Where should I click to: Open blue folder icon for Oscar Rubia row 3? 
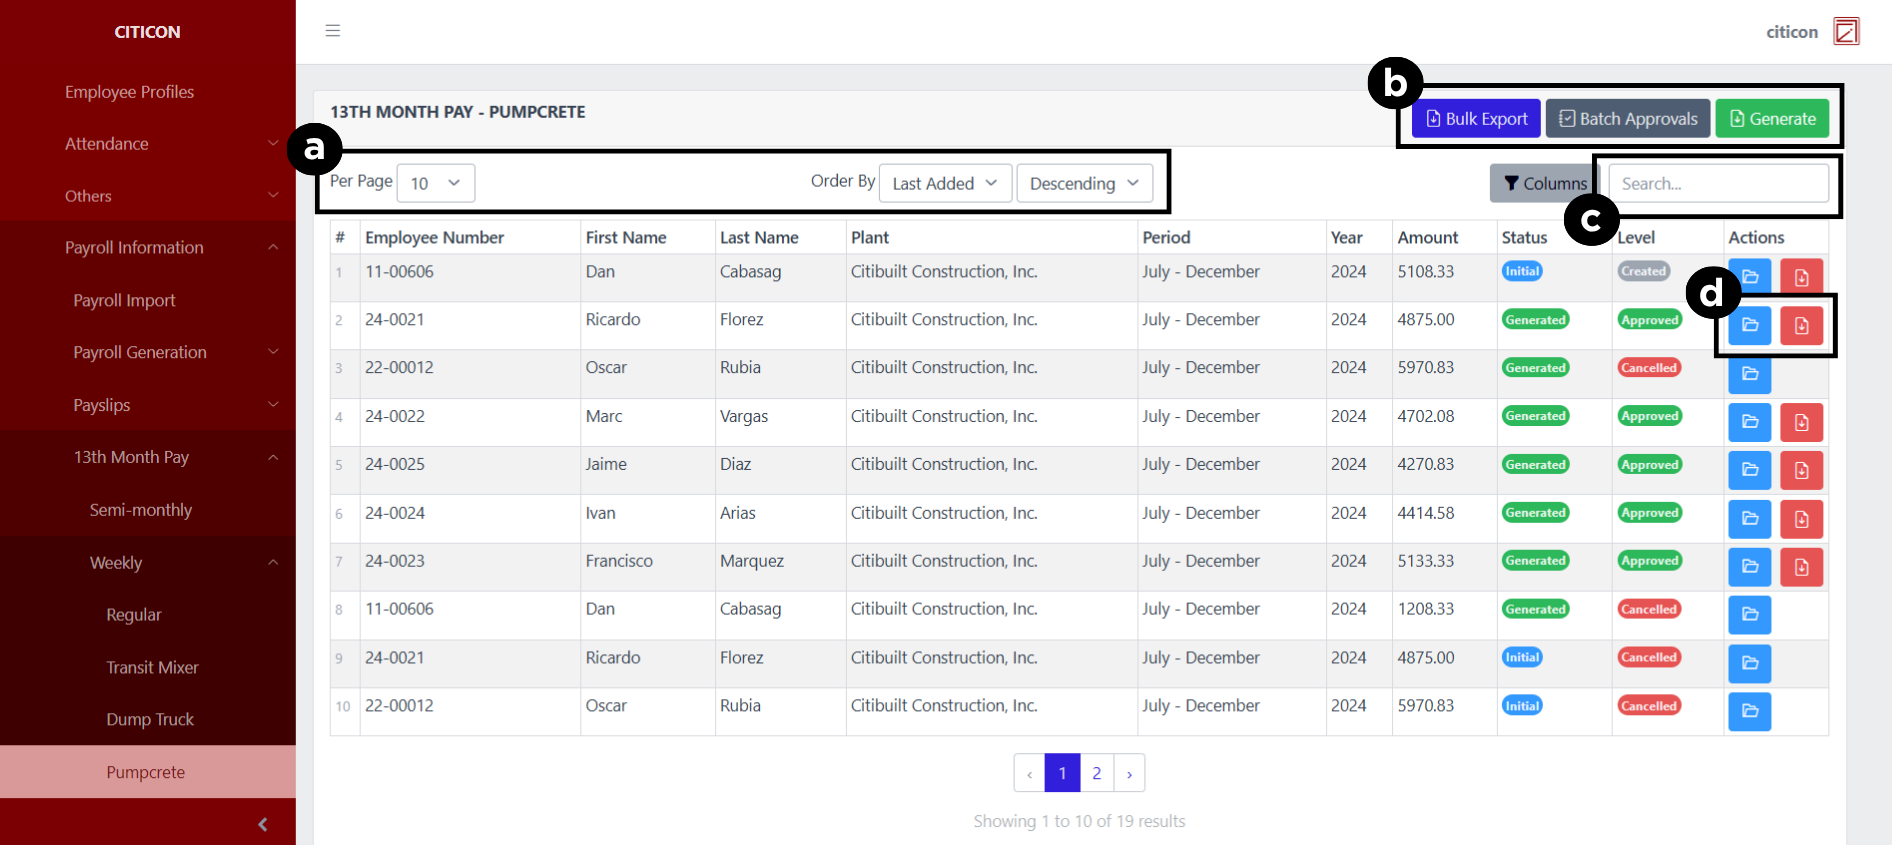(1749, 374)
